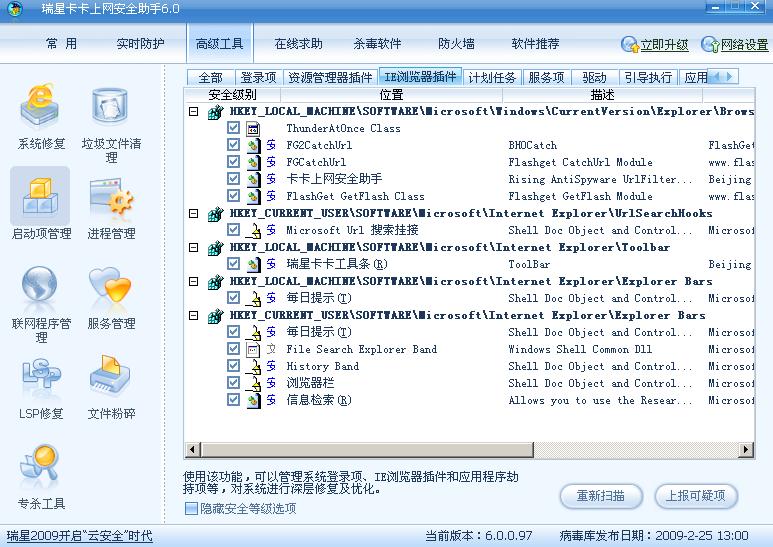This screenshot has height=547, width=773.
Task: Click the safety mark beside FlashGet GetFlash Class
Action: pyautogui.click(x=271, y=196)
